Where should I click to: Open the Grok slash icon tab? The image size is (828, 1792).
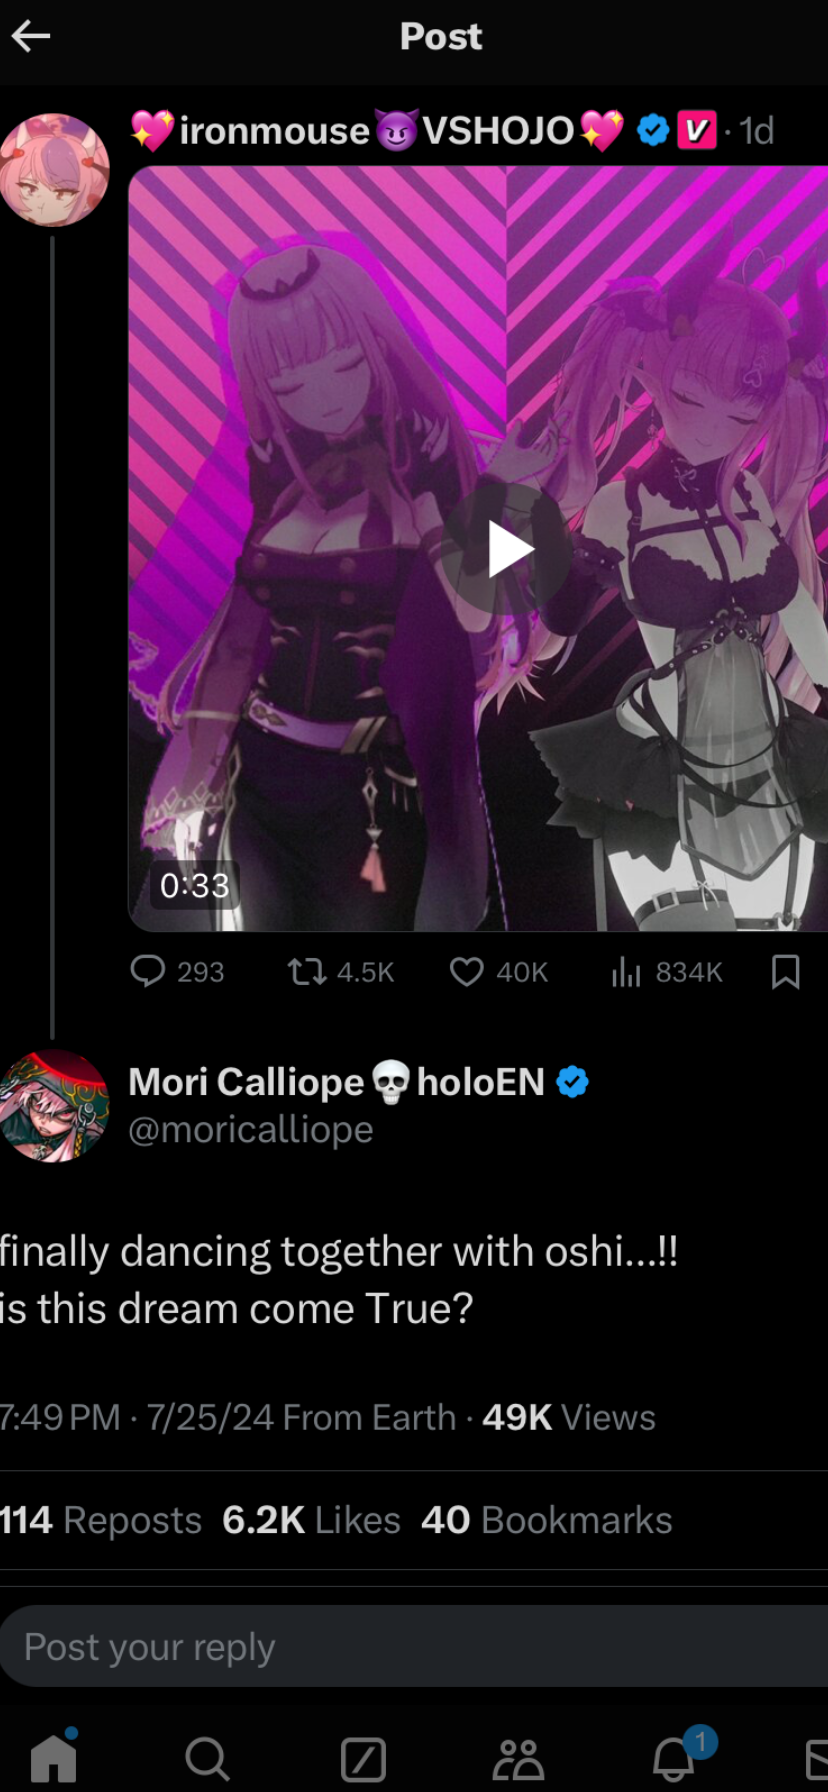click(363, 1760)
